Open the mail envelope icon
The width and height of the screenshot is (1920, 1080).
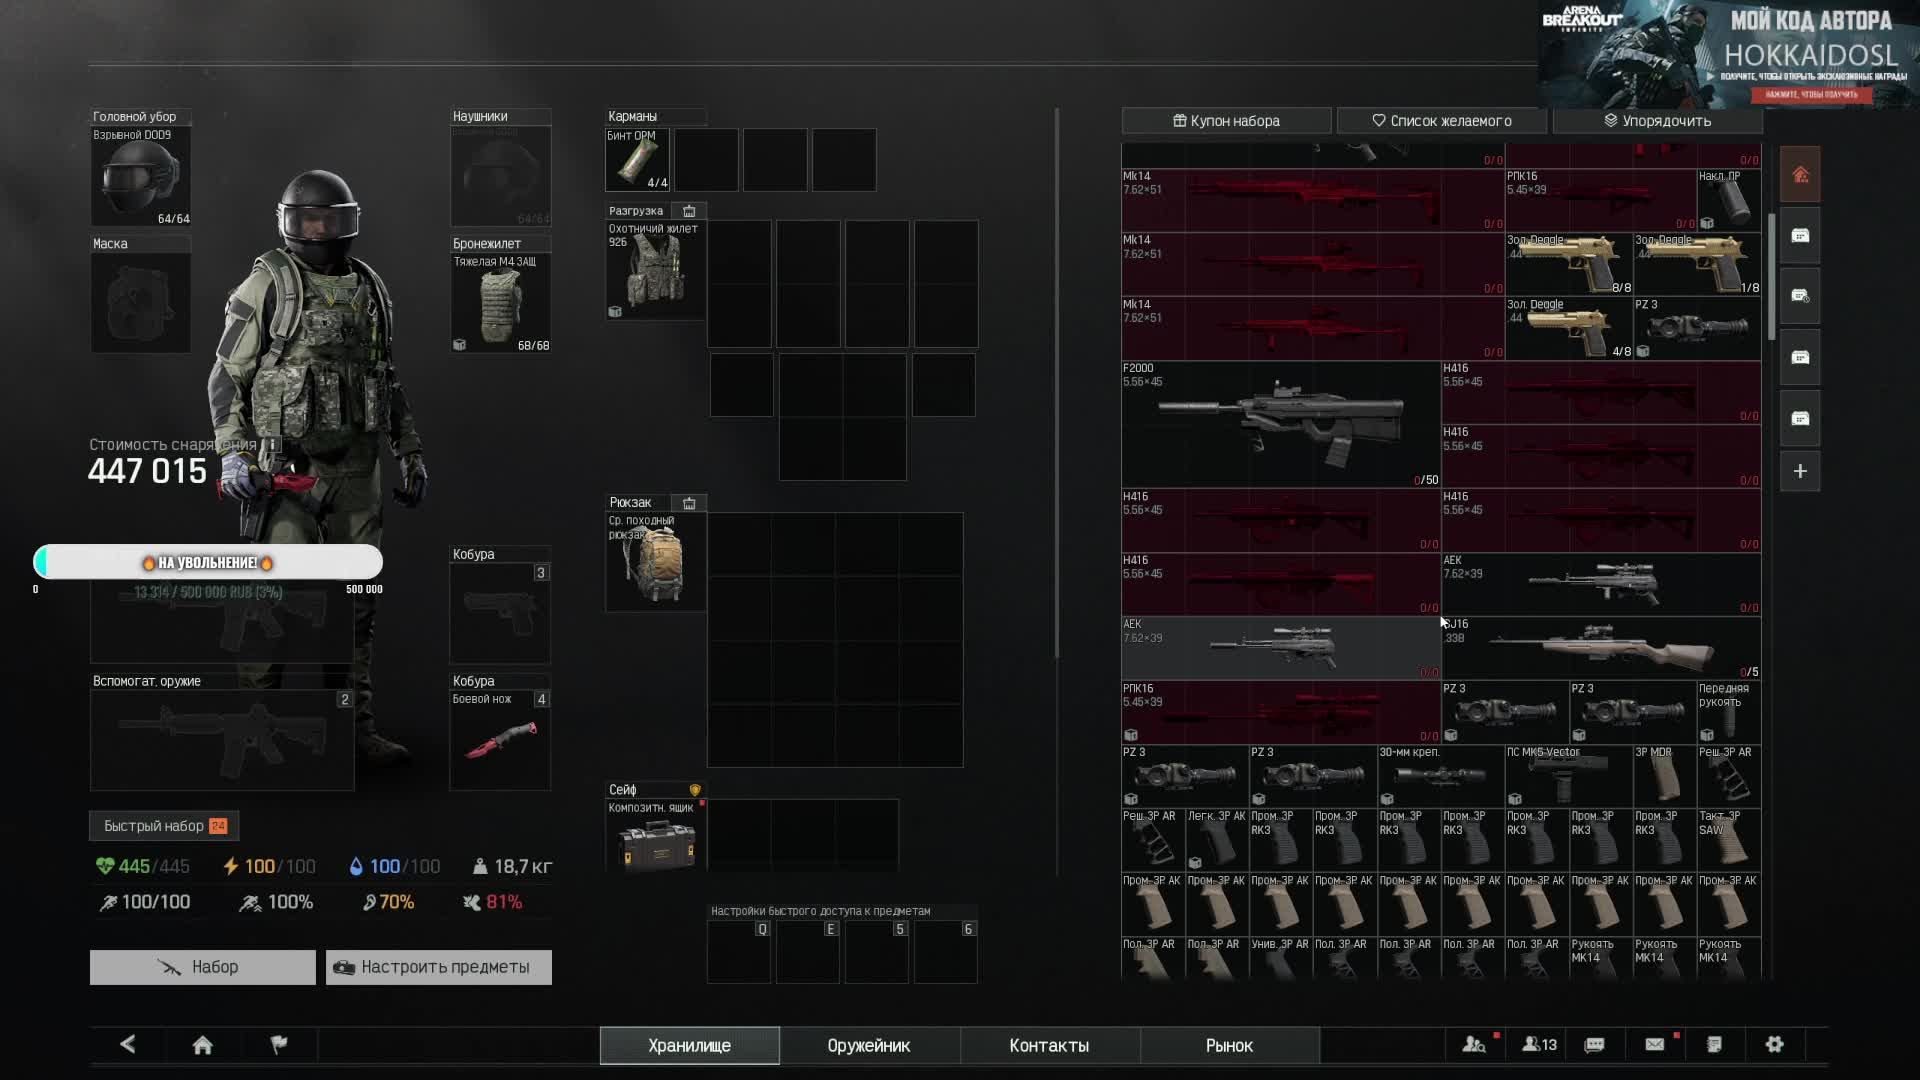click(x=1655, y=1044)
